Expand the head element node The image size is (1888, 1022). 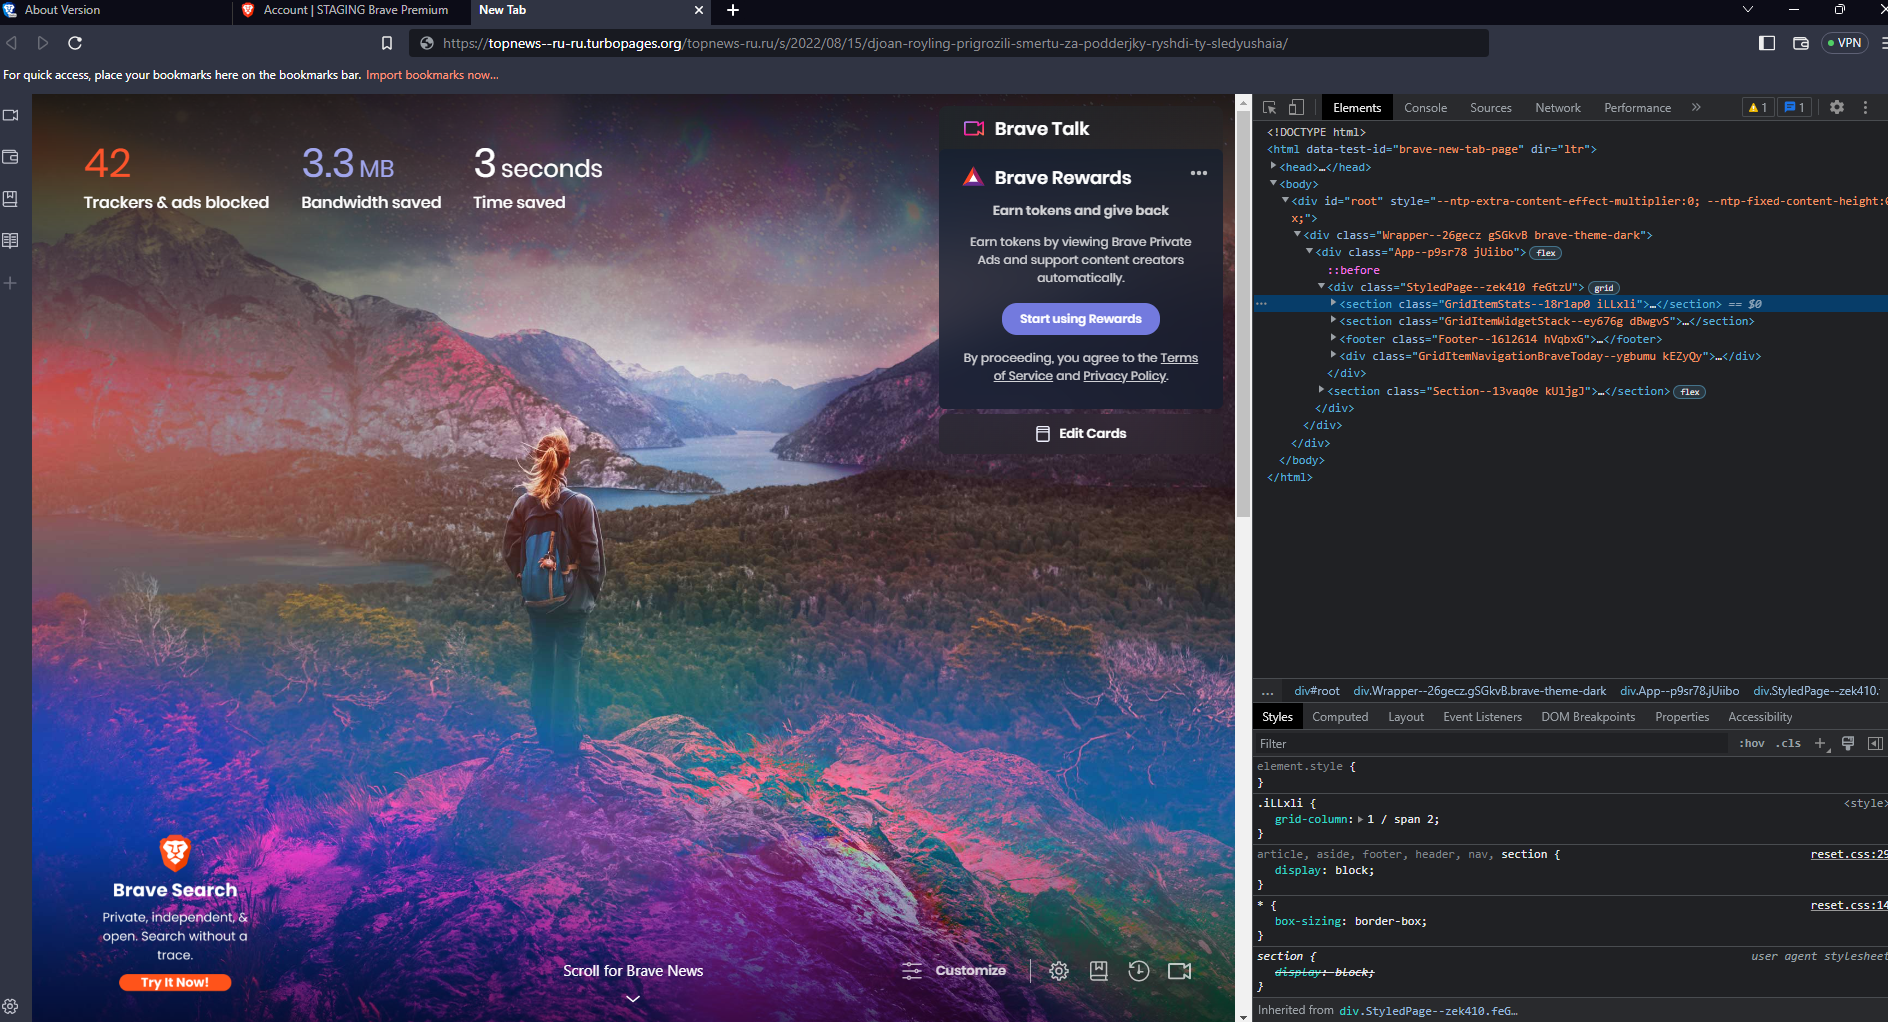[x=1273, y=166]
